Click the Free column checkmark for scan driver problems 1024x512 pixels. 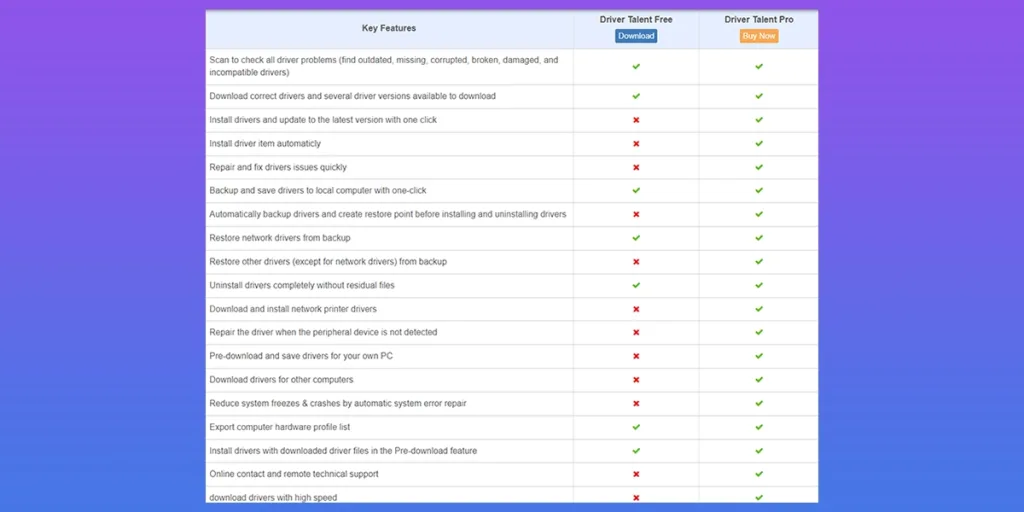[636, 66]
